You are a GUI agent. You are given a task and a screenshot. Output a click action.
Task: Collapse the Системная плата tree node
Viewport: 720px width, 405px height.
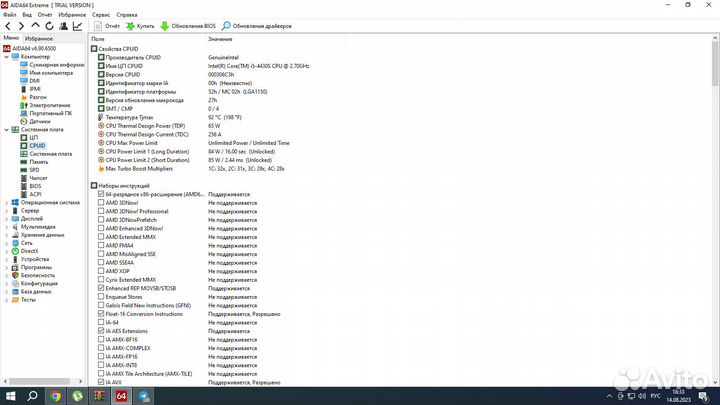(6, 130)
